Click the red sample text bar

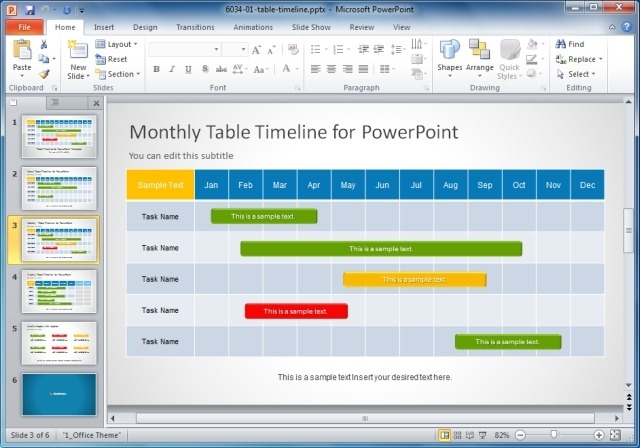coord(296,311)
